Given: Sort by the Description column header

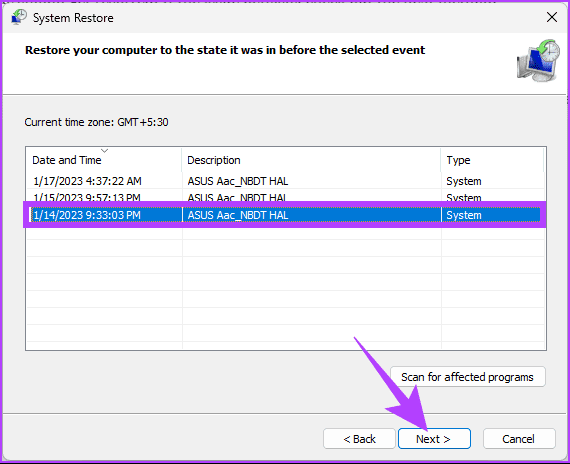Looking at the screenshot, I should [x=311, y=160].
